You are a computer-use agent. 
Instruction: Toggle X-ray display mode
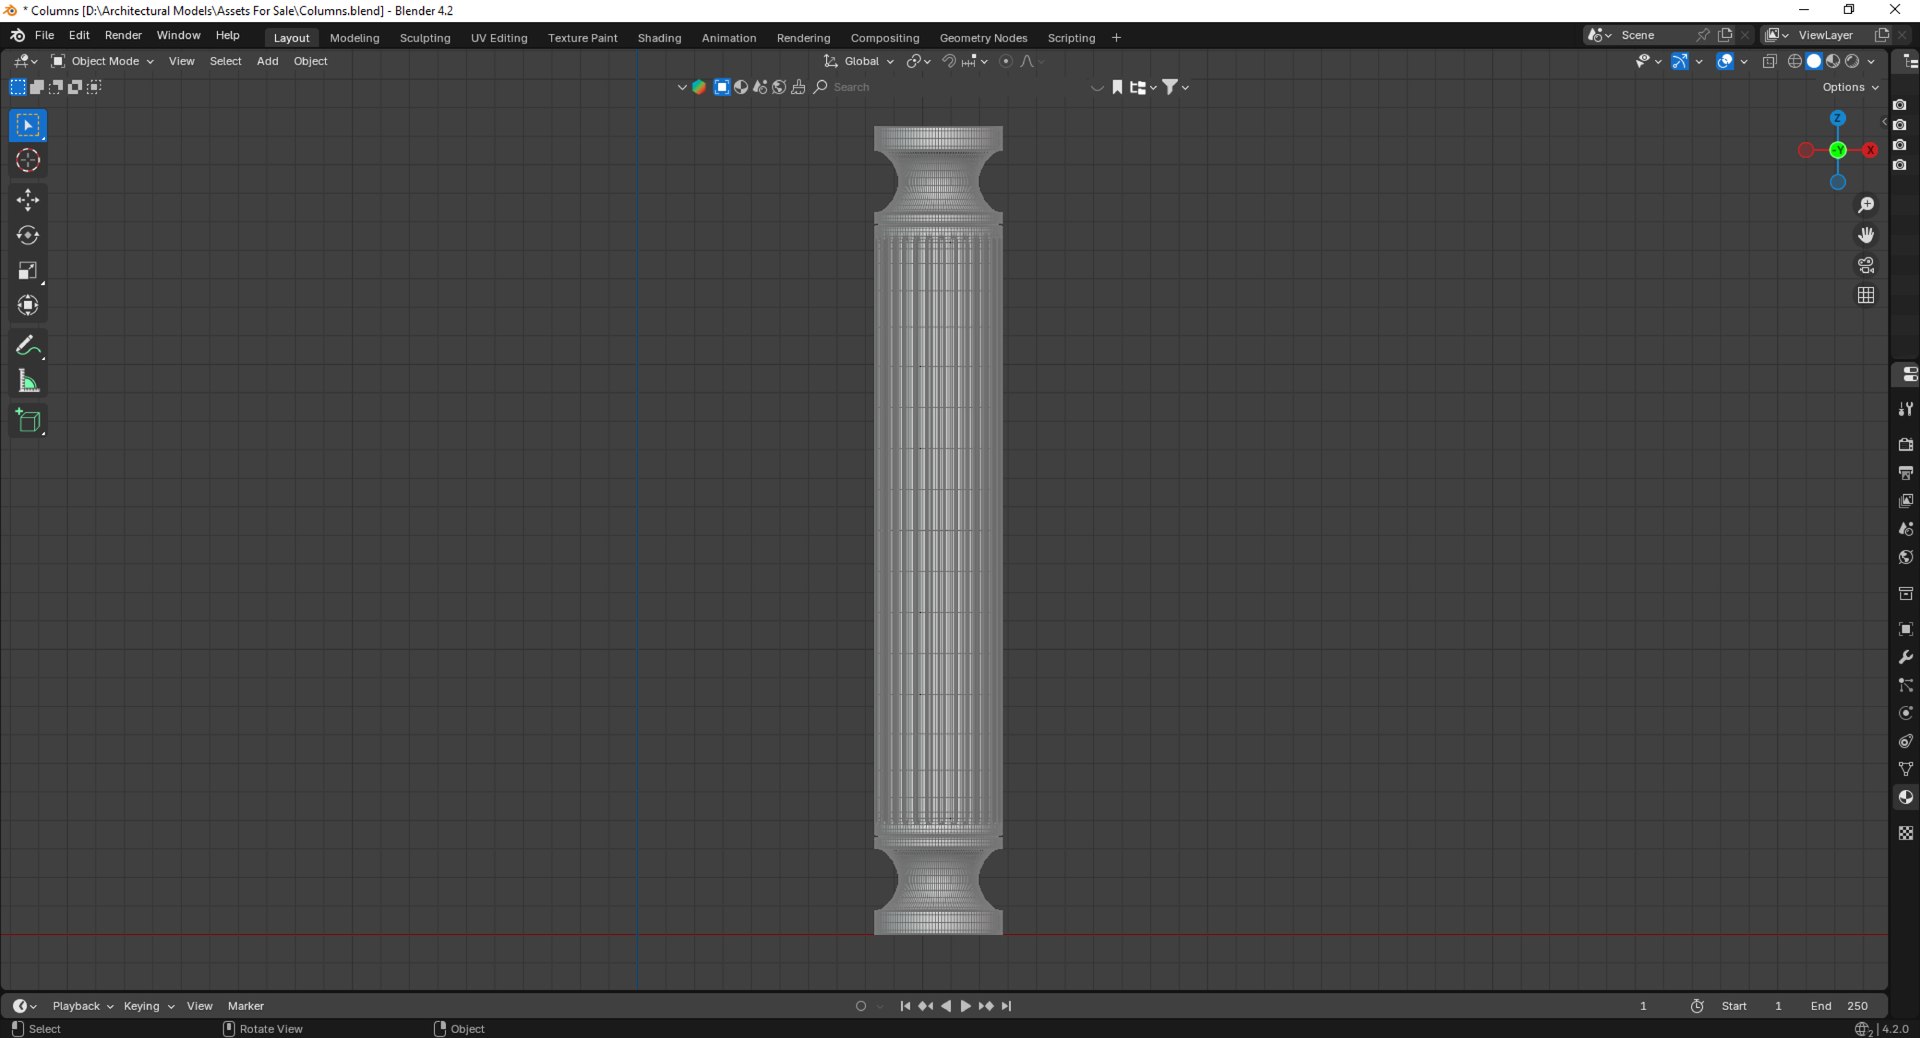point(1769,61)
